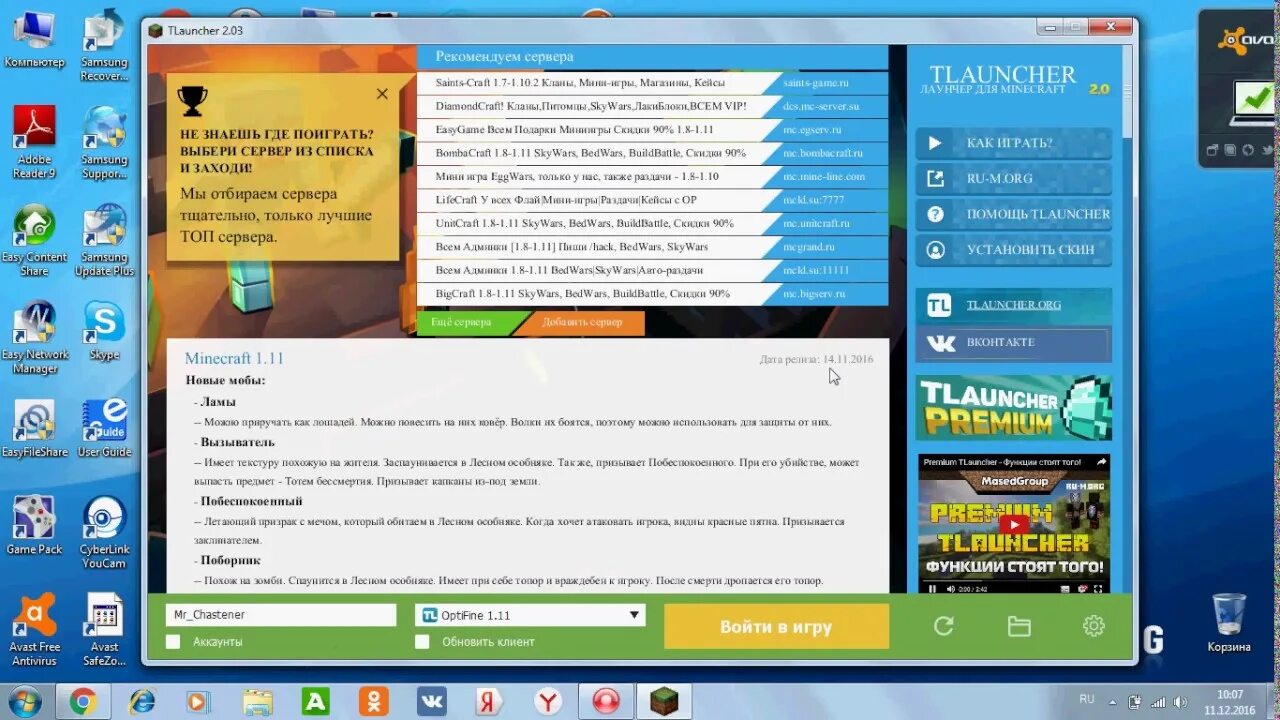This screenshot has height=720, width=1280.
Task: Open the ВКонтакте link
Action: click(x=1013, y=343)
